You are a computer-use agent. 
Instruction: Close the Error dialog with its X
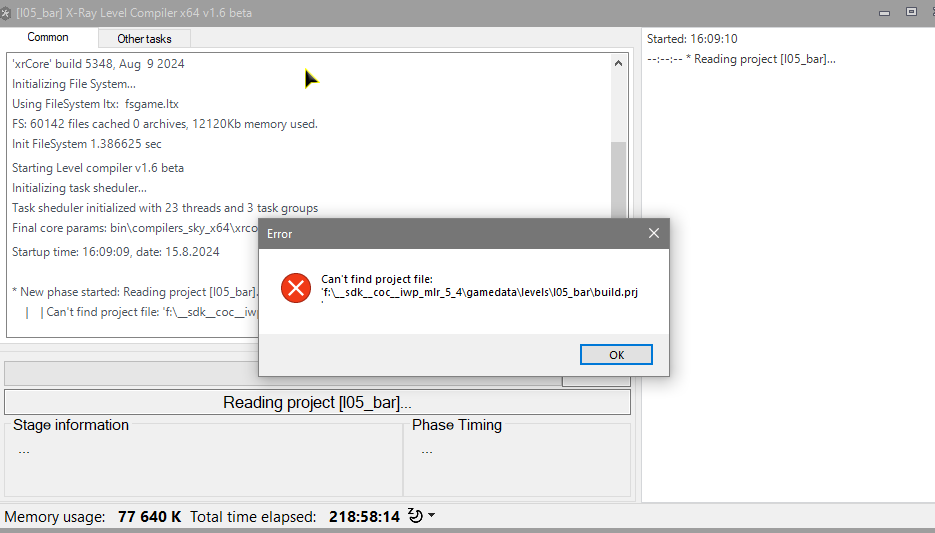(x=654, y=233)
